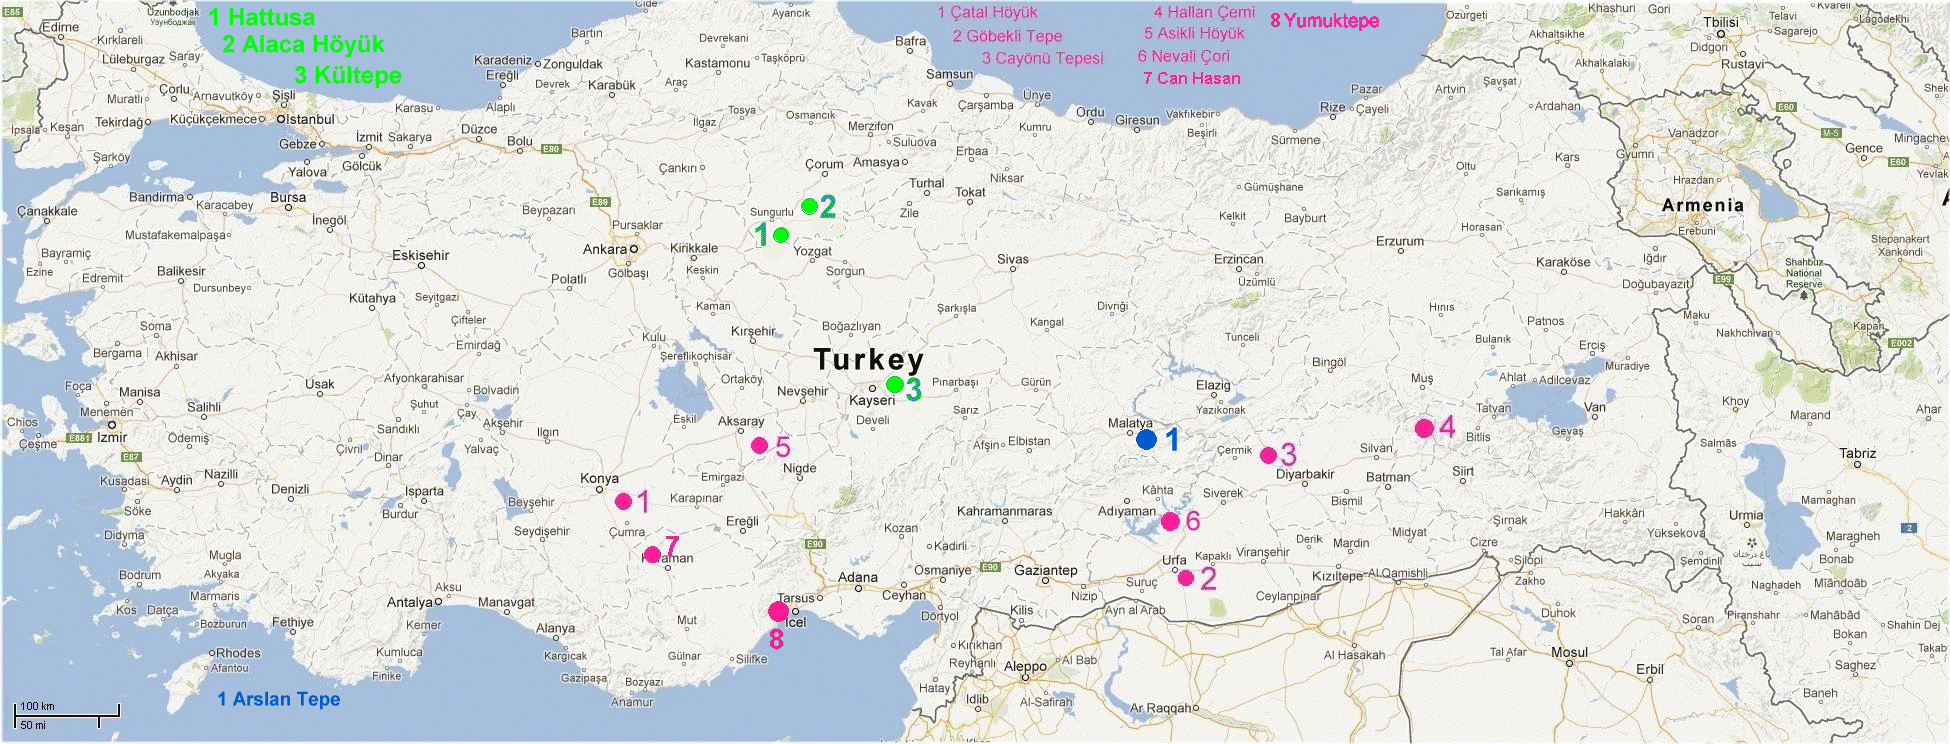The image size is (1950, 744).
Task: Click the '6 Nevali Çori' legend entry
Action: point(1183,56)
